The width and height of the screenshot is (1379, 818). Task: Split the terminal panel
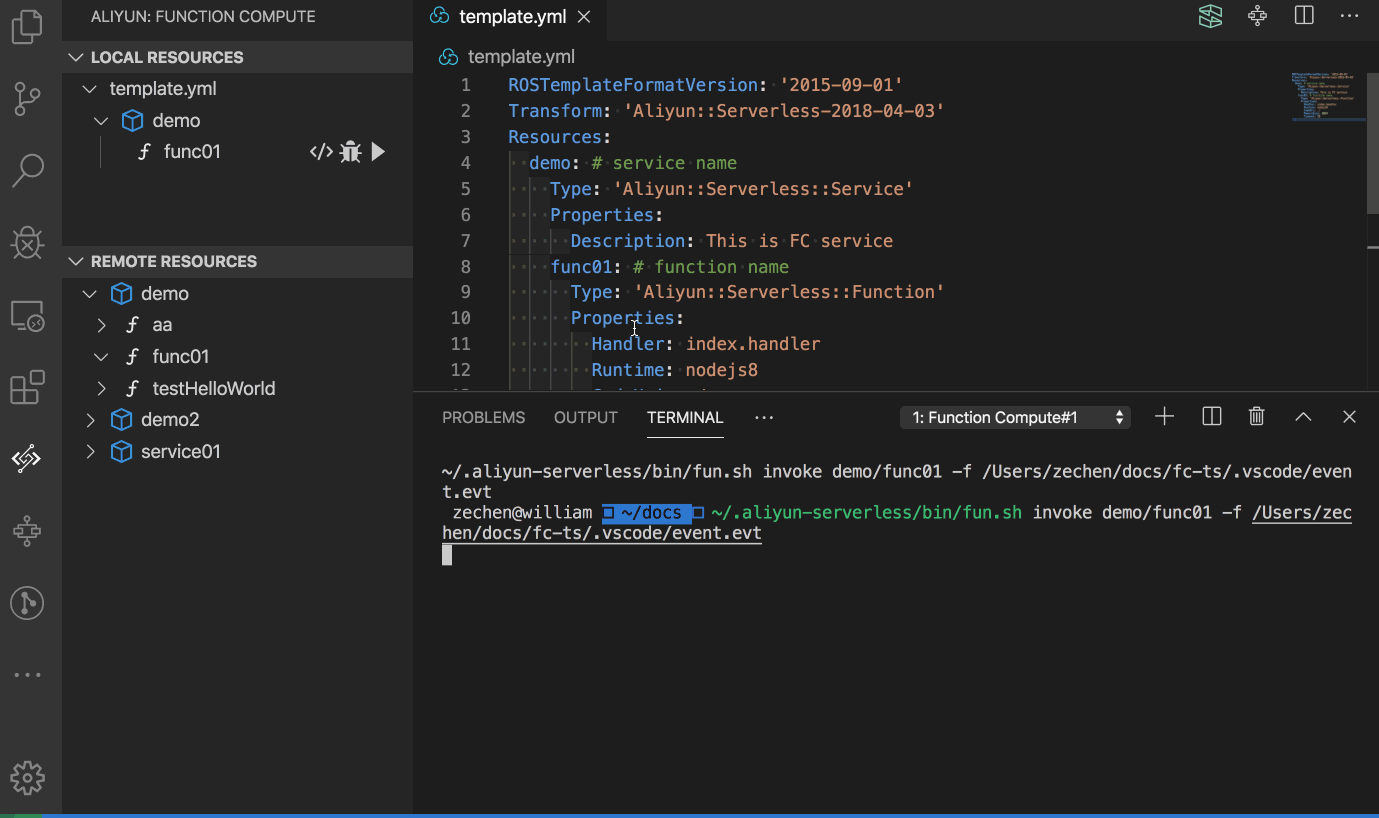point(1212,417)
